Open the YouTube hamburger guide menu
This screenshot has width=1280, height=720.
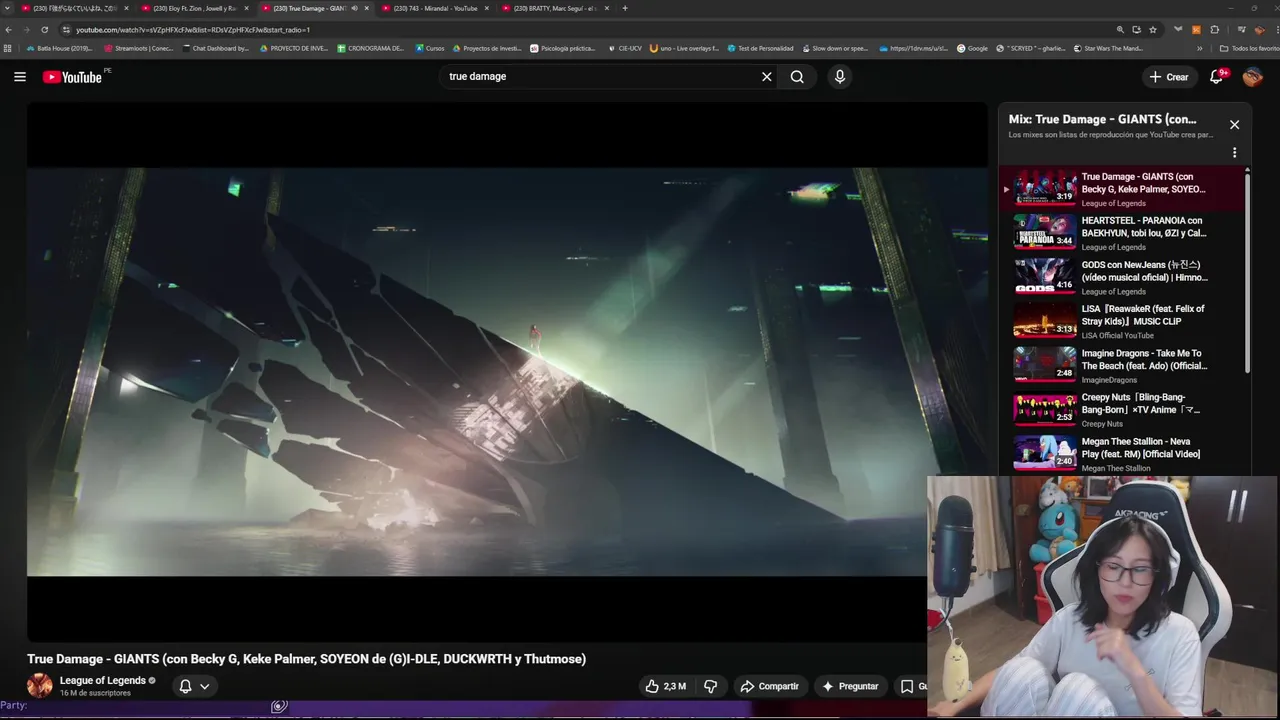click(20, 76)
